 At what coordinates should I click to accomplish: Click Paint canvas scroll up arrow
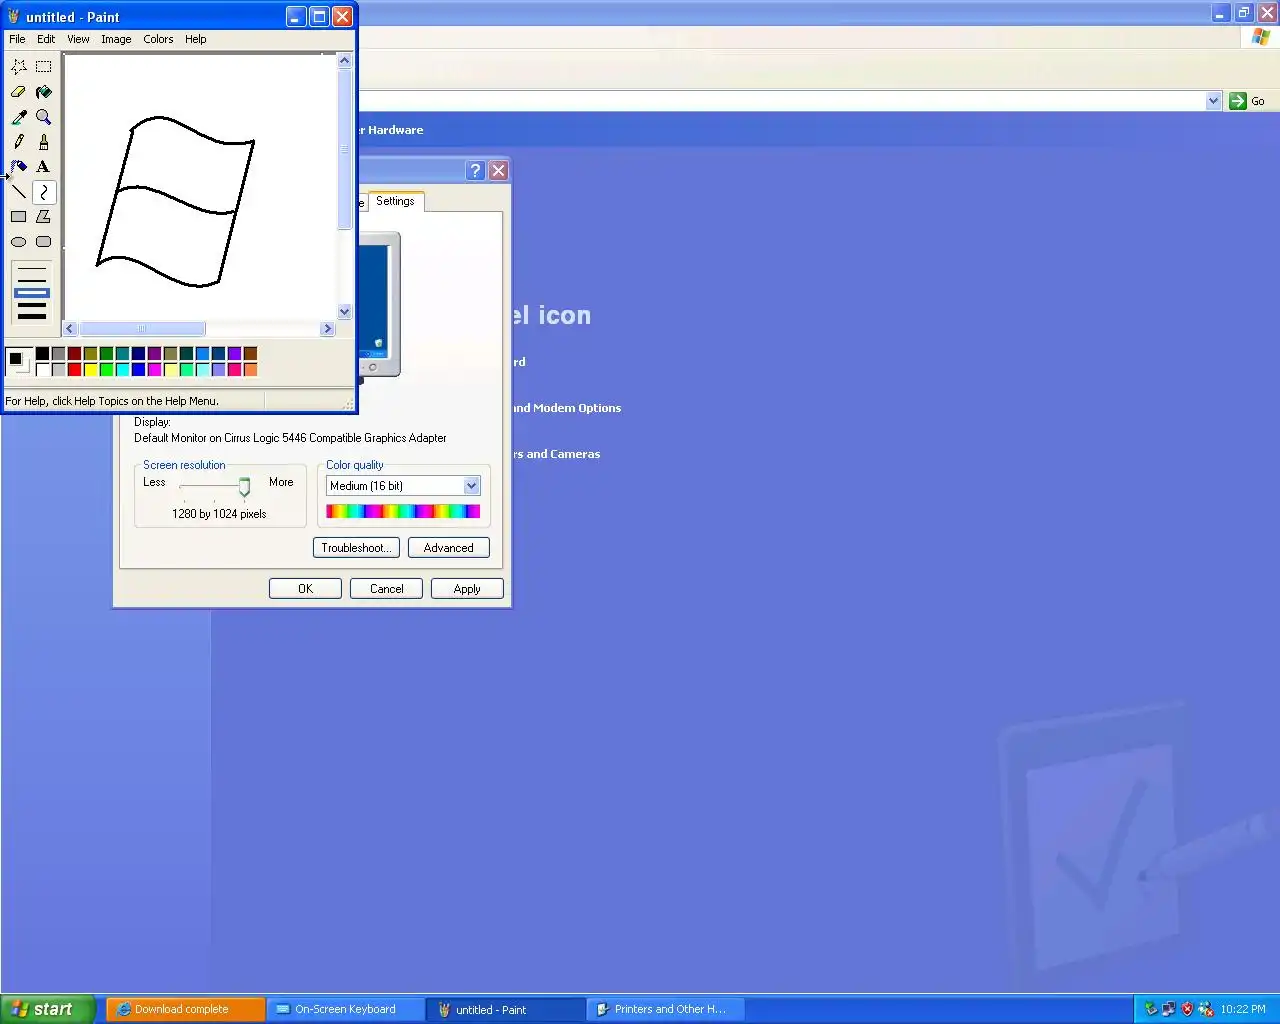coord(344,61)
